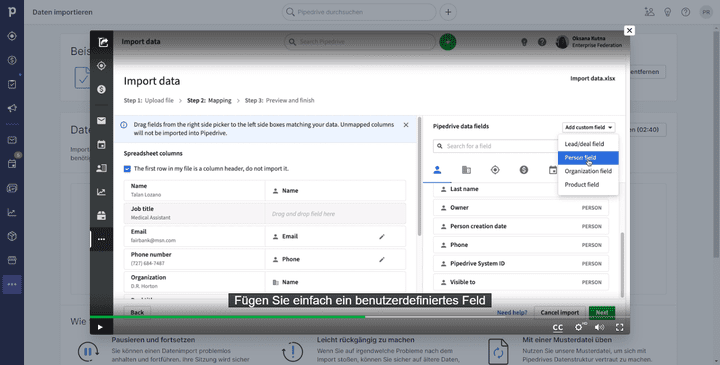Select the 'Visible to' person field
Image resolution: width=720 pixels, height=365 pixels.
521,282
